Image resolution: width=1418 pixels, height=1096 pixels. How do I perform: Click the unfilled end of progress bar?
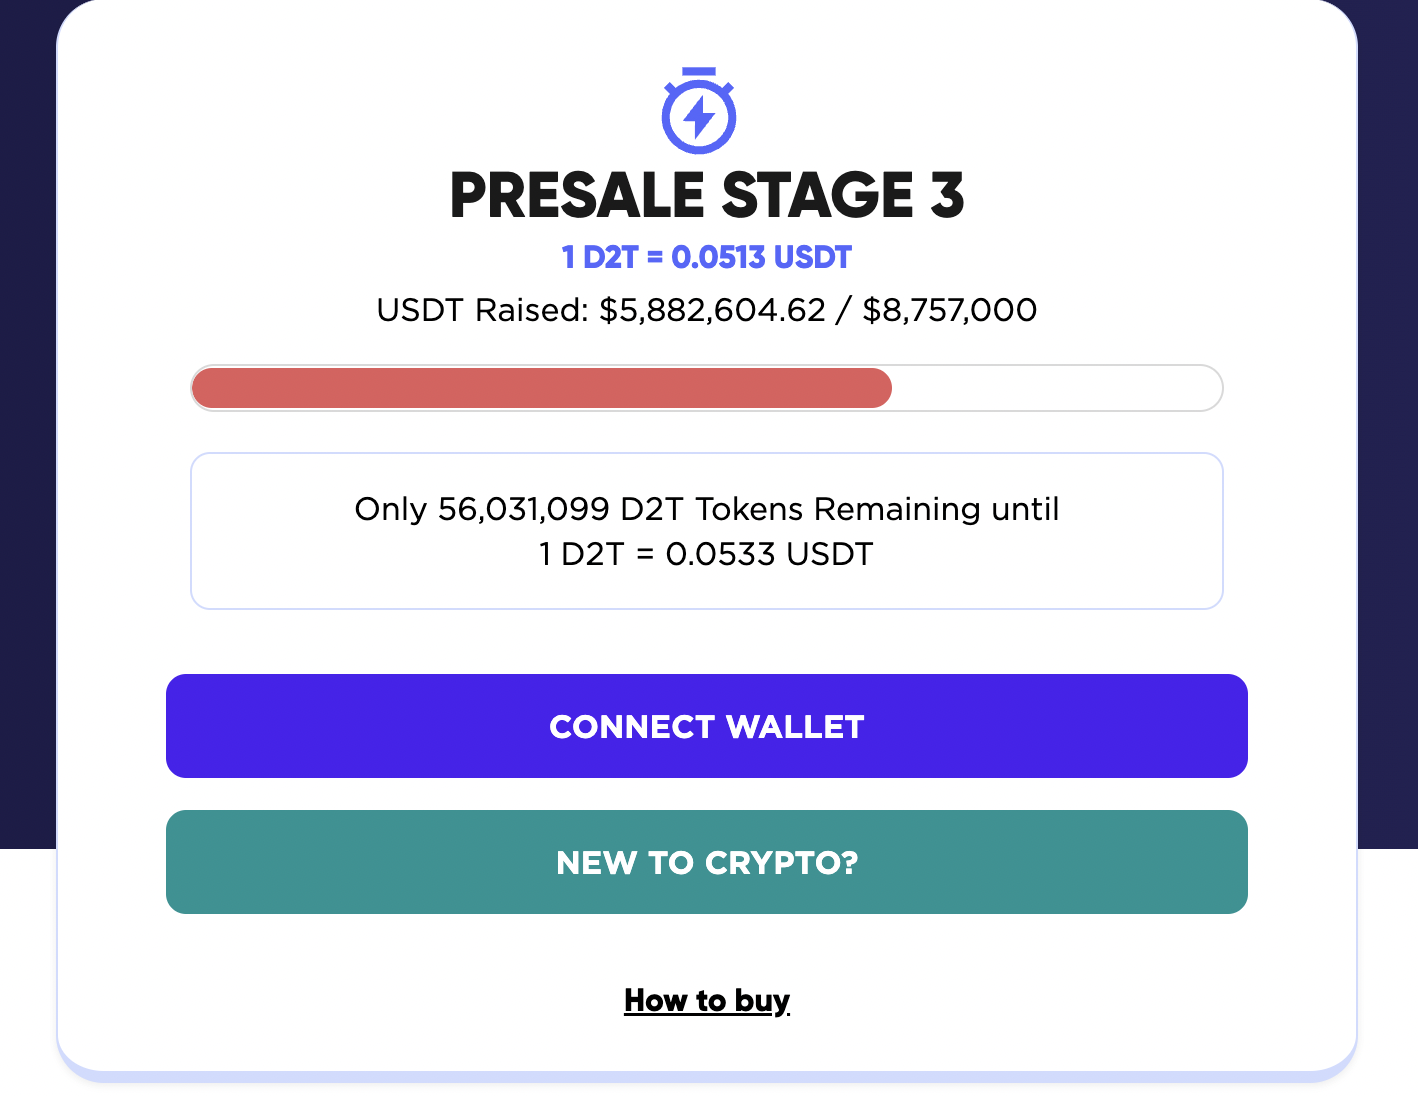(1056, 388)
